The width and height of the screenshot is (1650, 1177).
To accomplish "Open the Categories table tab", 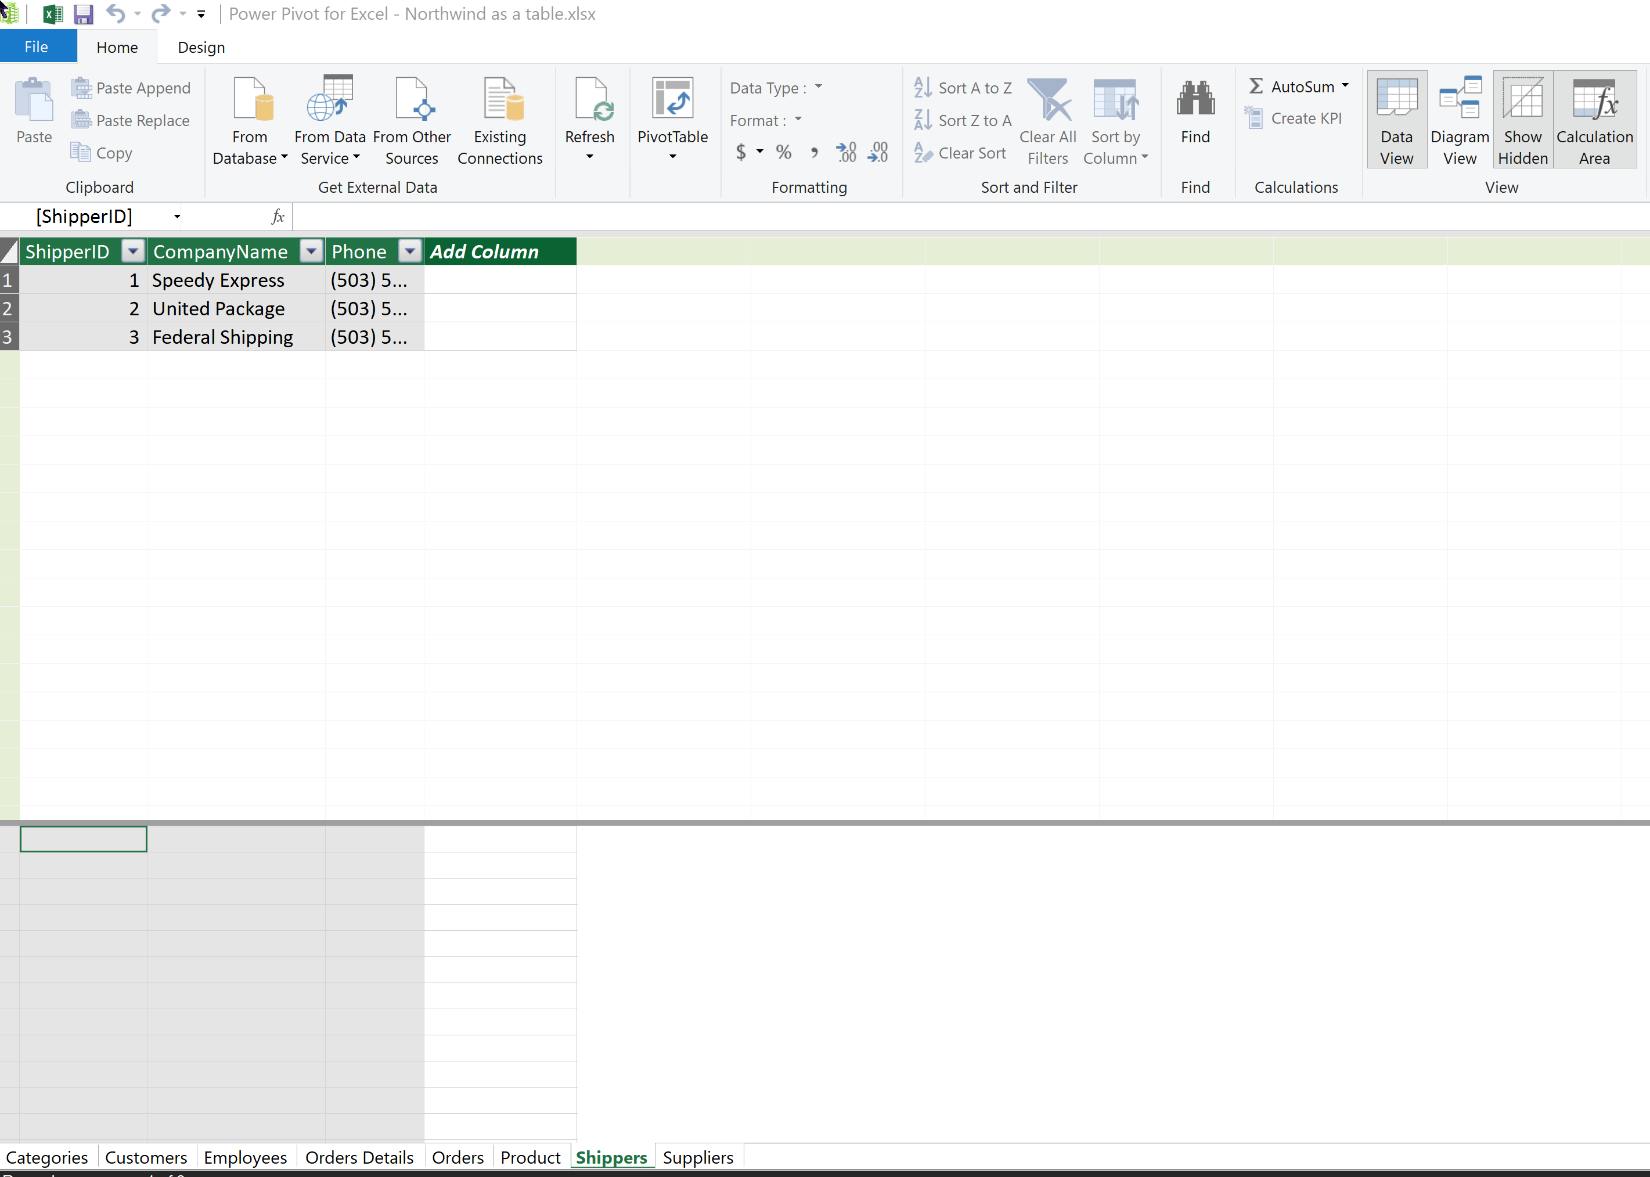I will pos(47,1157).
